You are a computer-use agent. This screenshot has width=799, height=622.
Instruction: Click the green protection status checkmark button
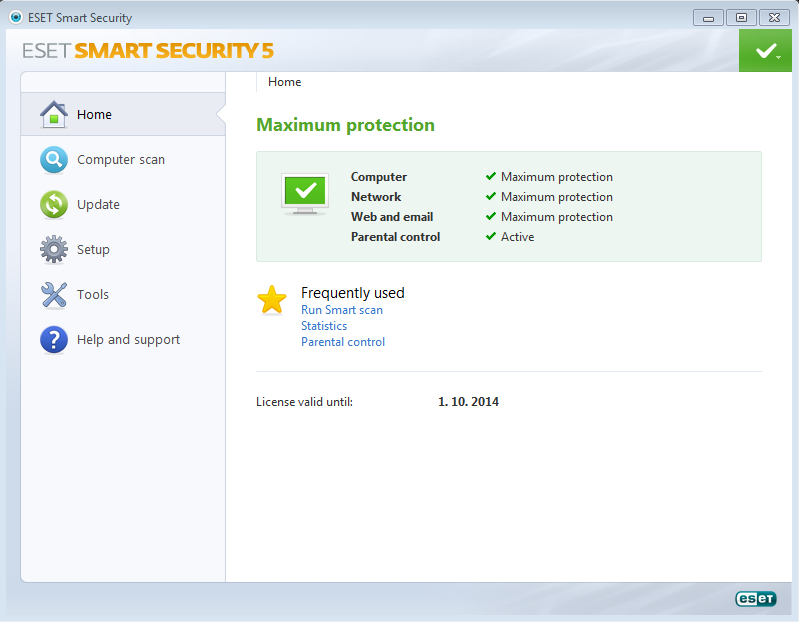(765, 50)
